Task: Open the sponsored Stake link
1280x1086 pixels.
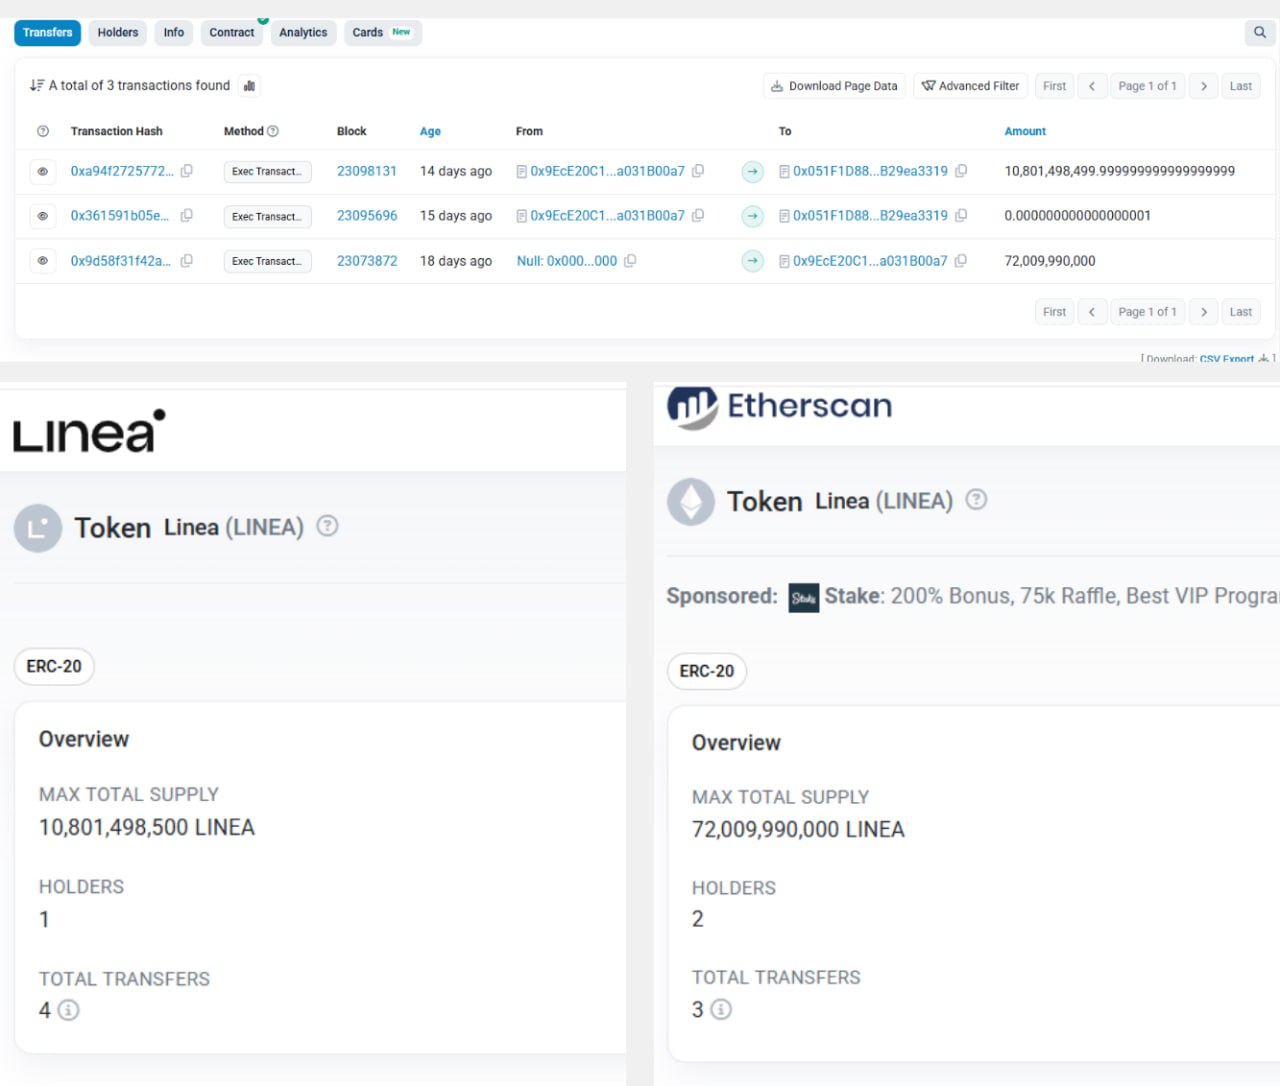Action: pyautogui.click(x=854, y=596)
